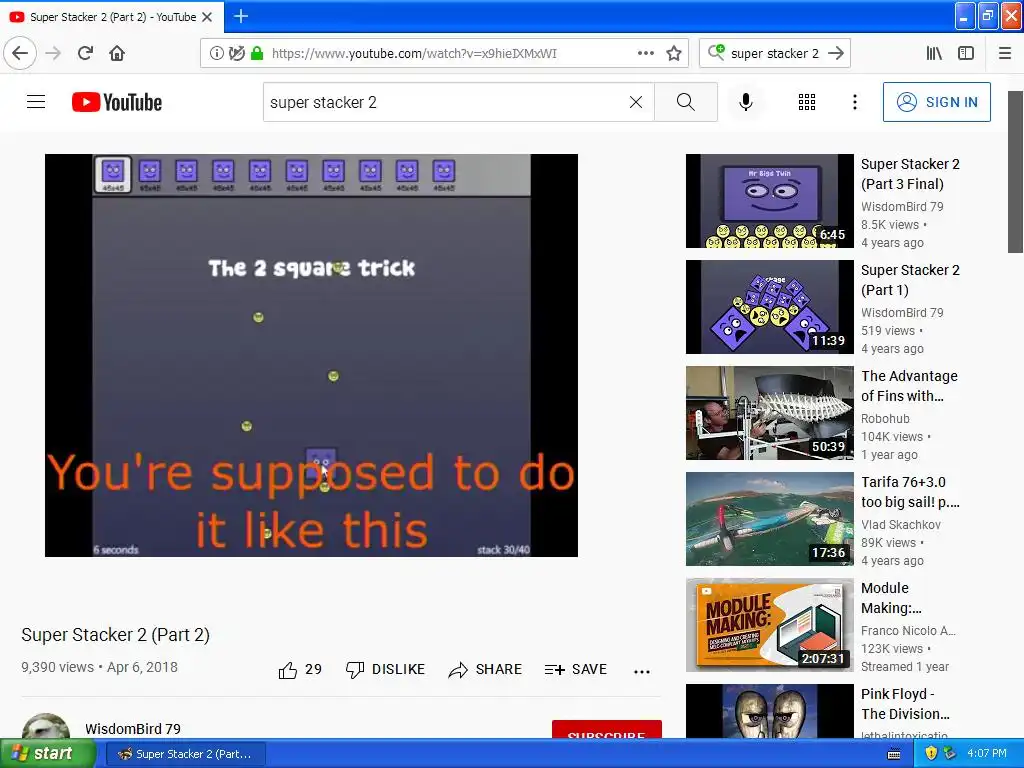Click the video player area
Image resolution: width=1024 pixels, height=768 pixels.
click(x=311, y=355)
